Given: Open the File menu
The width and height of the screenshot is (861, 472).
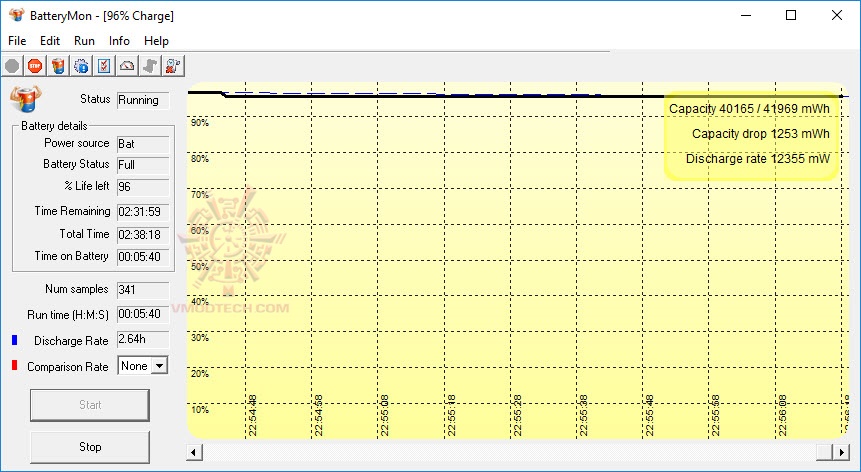Looking at the screenshot, I should [x=17, y=41].
